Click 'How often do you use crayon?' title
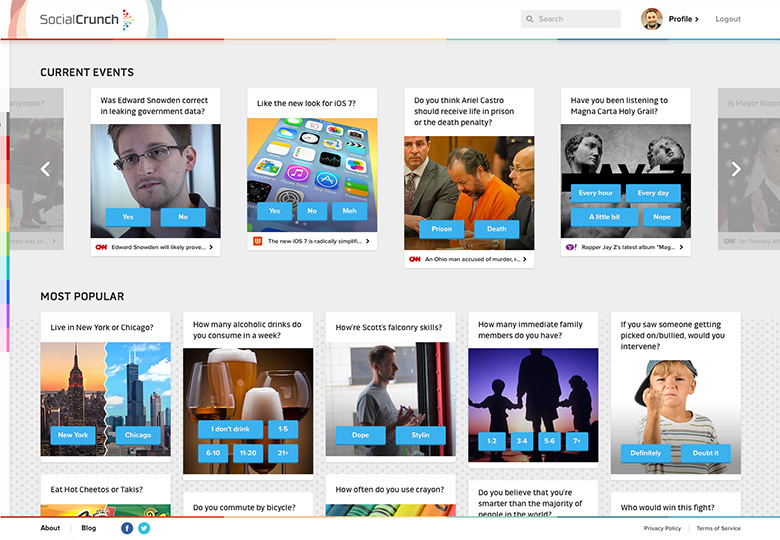Image resolution: width=780 pixels, height=540 pixels. pos(390,490)
